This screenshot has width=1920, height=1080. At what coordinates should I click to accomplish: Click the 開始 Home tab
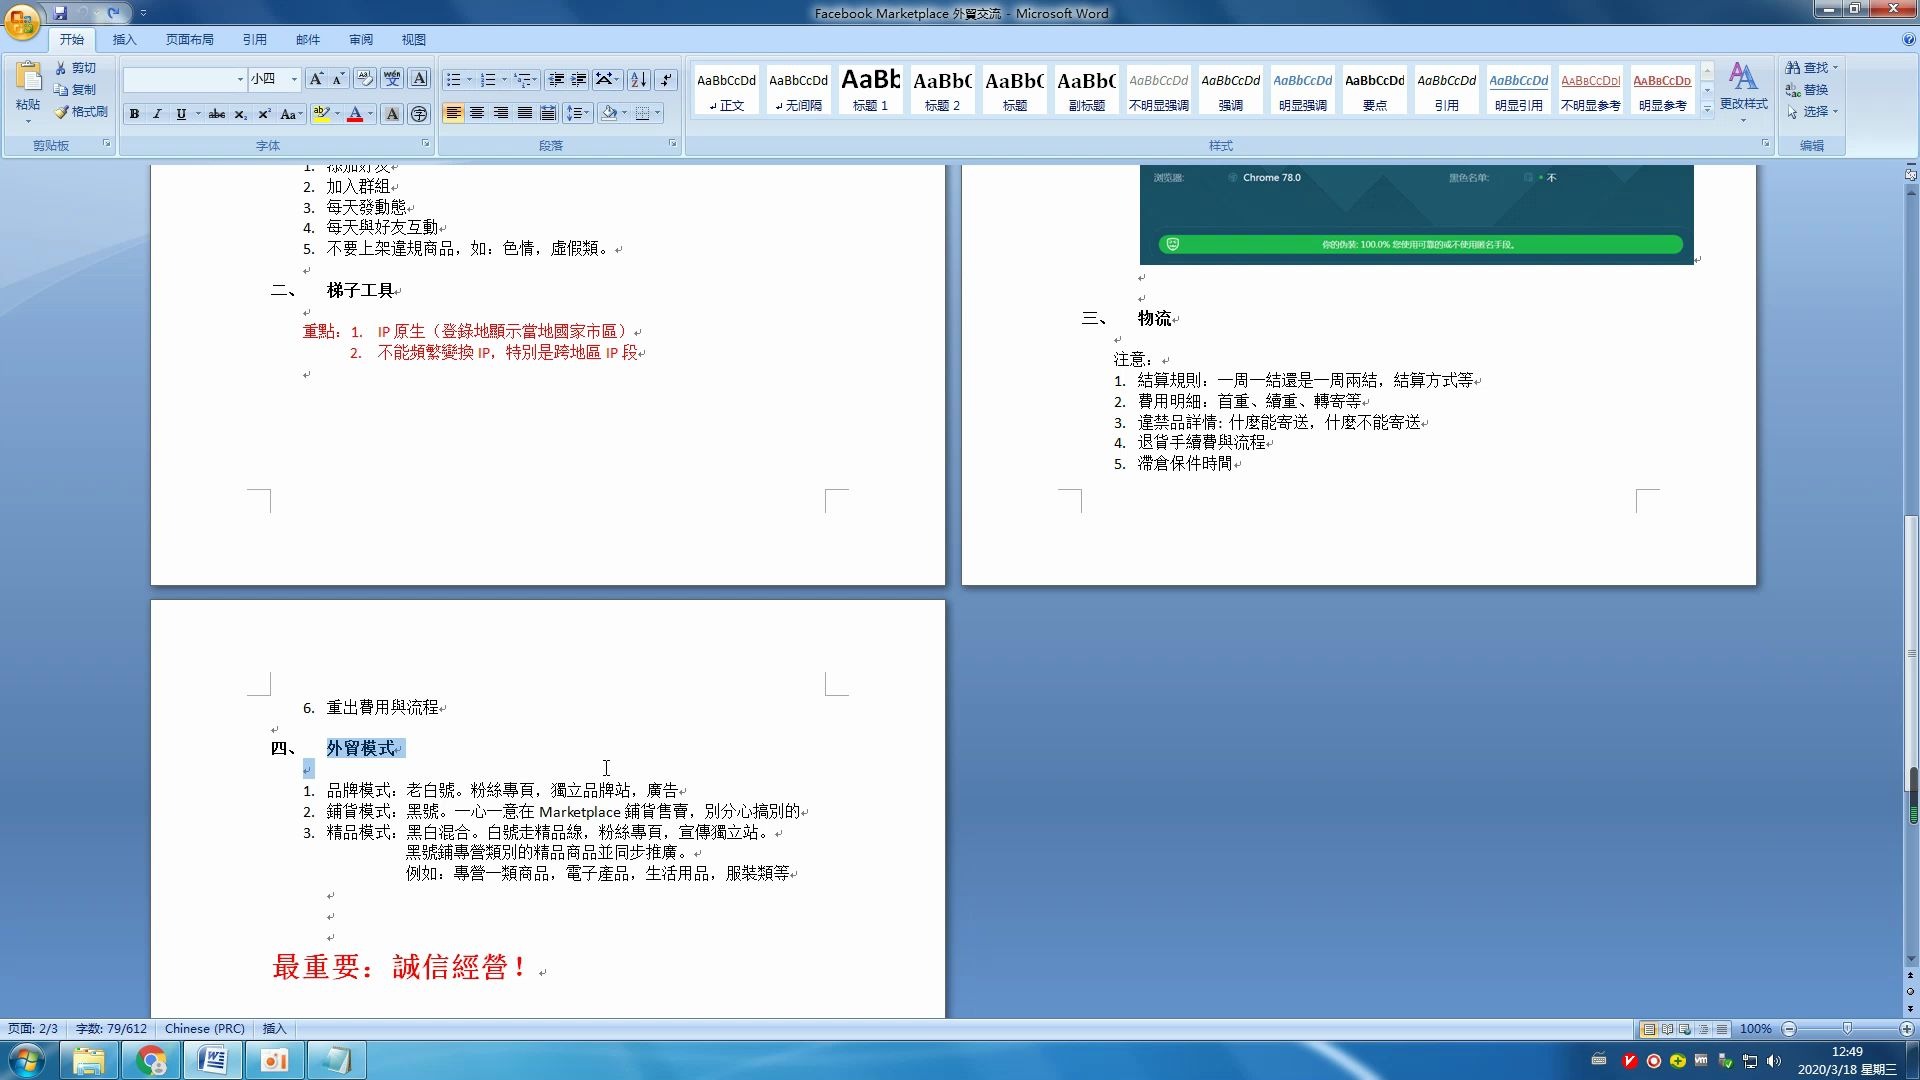(71, 40)
